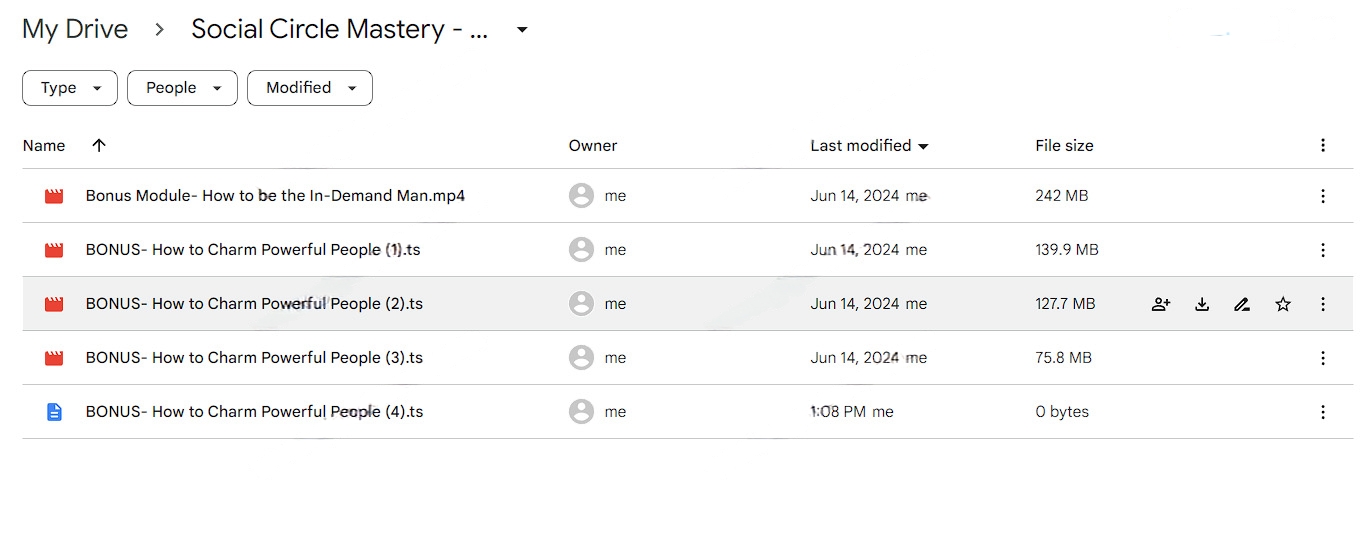Image resolution: width=1368 pixels, height=546 pixels.
Task: Open more actions for Bonus Module In-Demand Man.mp4
Action: [1323, 196]
